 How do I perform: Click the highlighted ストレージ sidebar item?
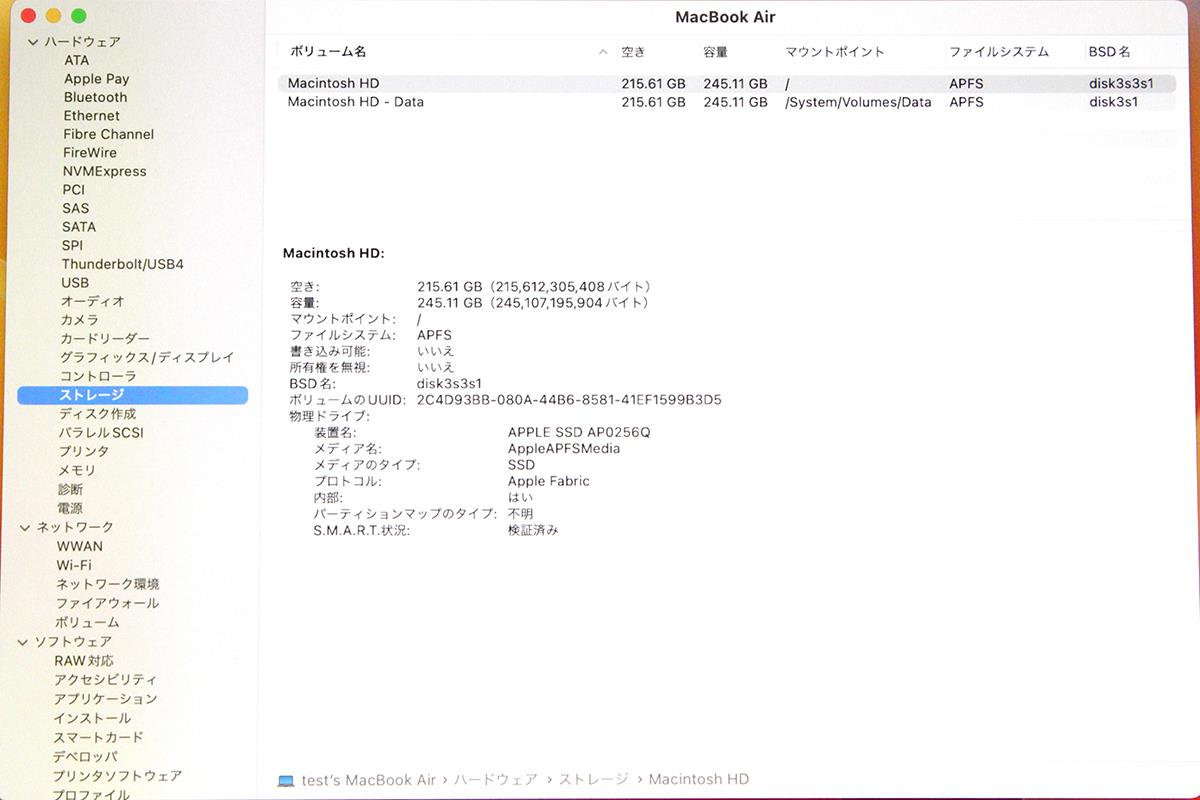pos(133,395)
